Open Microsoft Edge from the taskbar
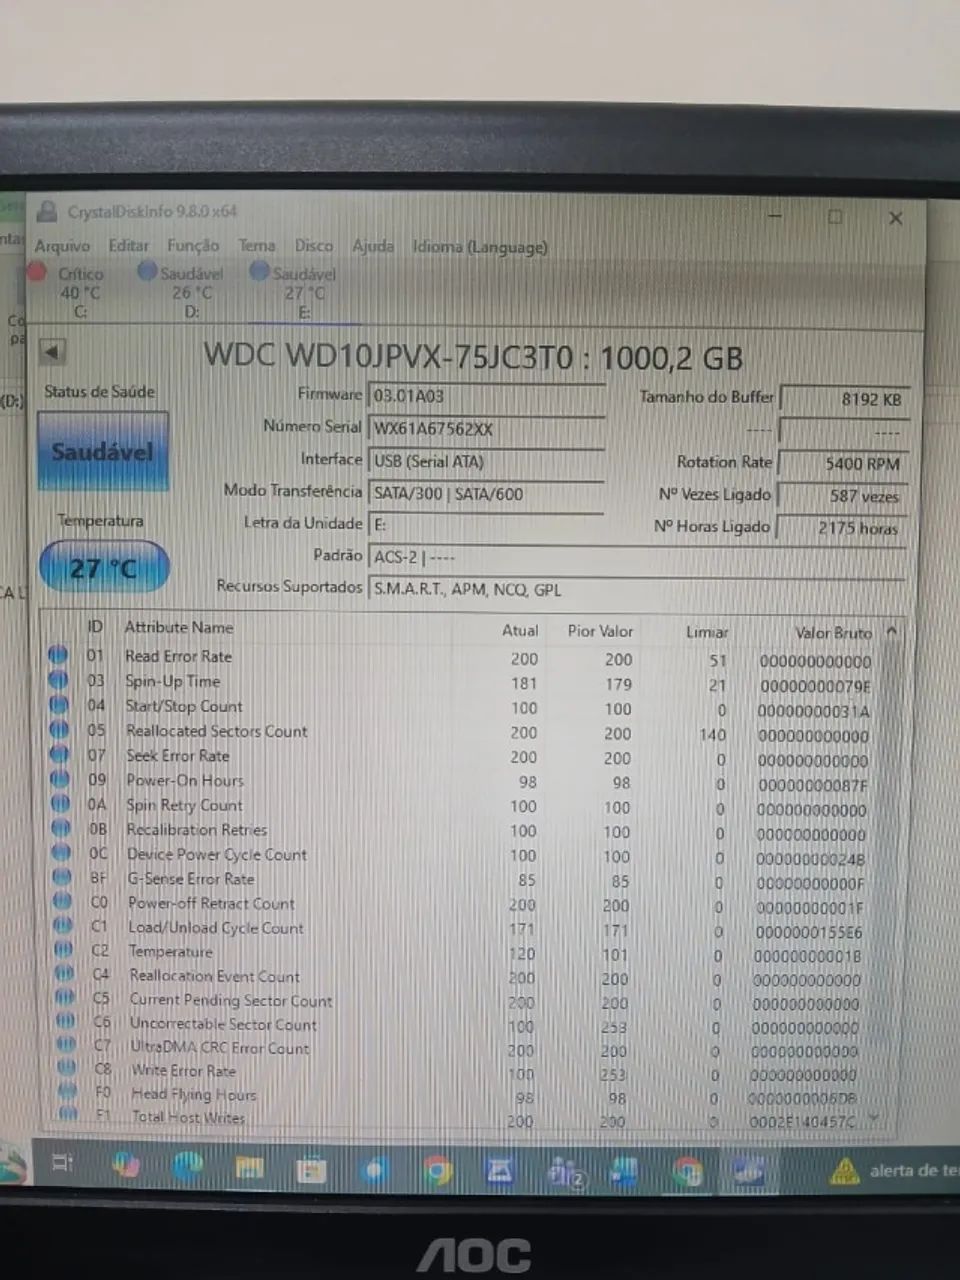 [x=187, y=1166]
